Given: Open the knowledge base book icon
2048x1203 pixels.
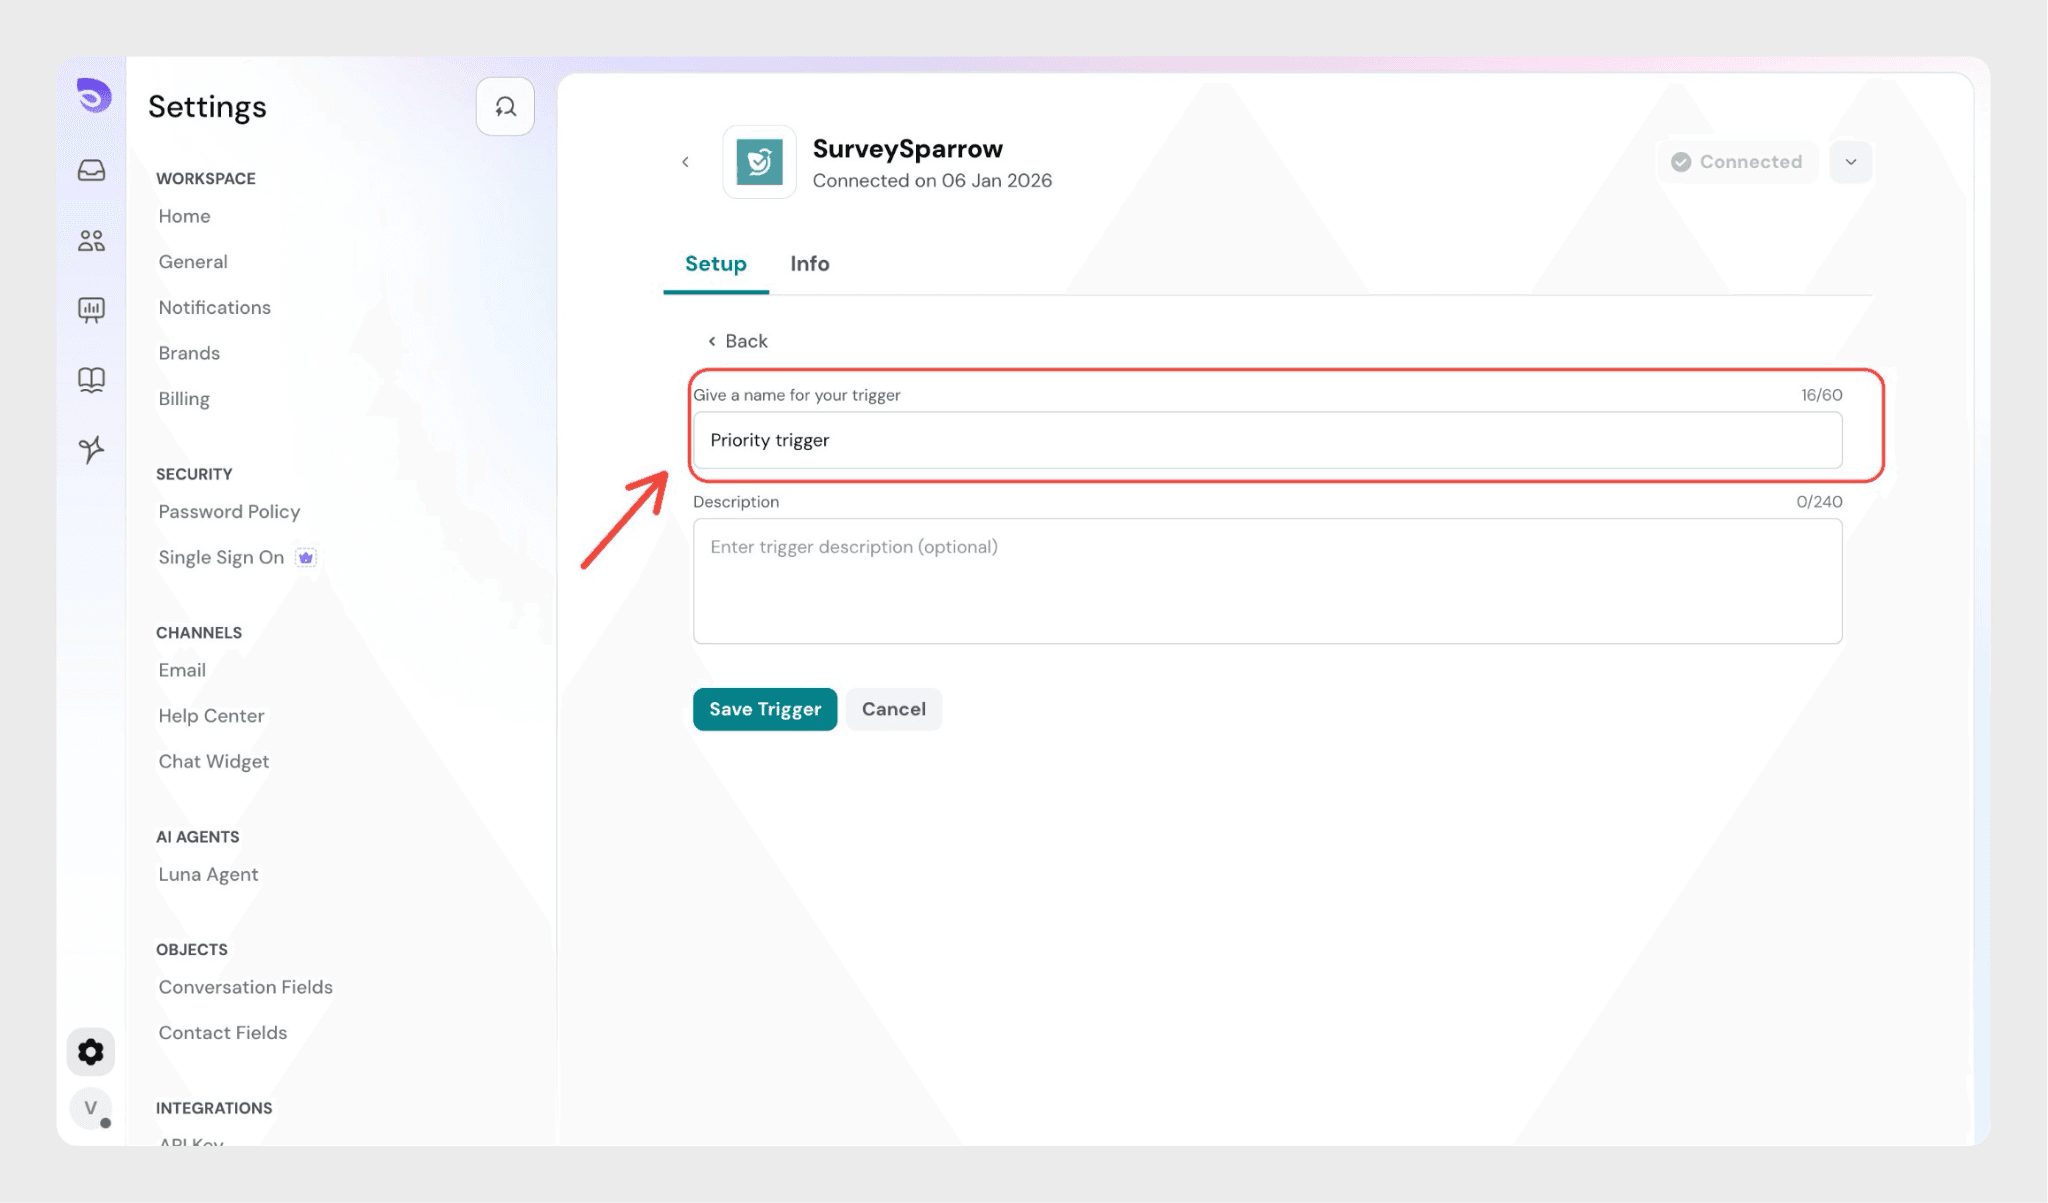Looking at the screenshot, I should (91, 380).
